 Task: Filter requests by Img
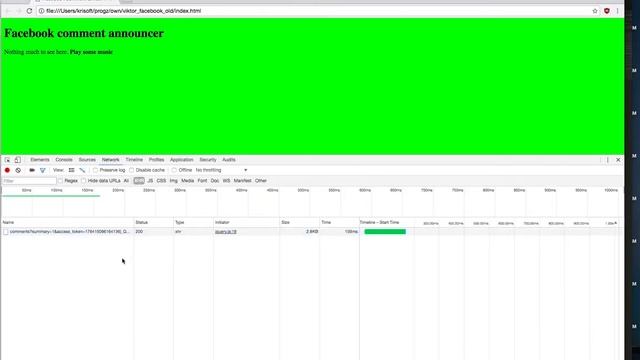coord(173,181)
